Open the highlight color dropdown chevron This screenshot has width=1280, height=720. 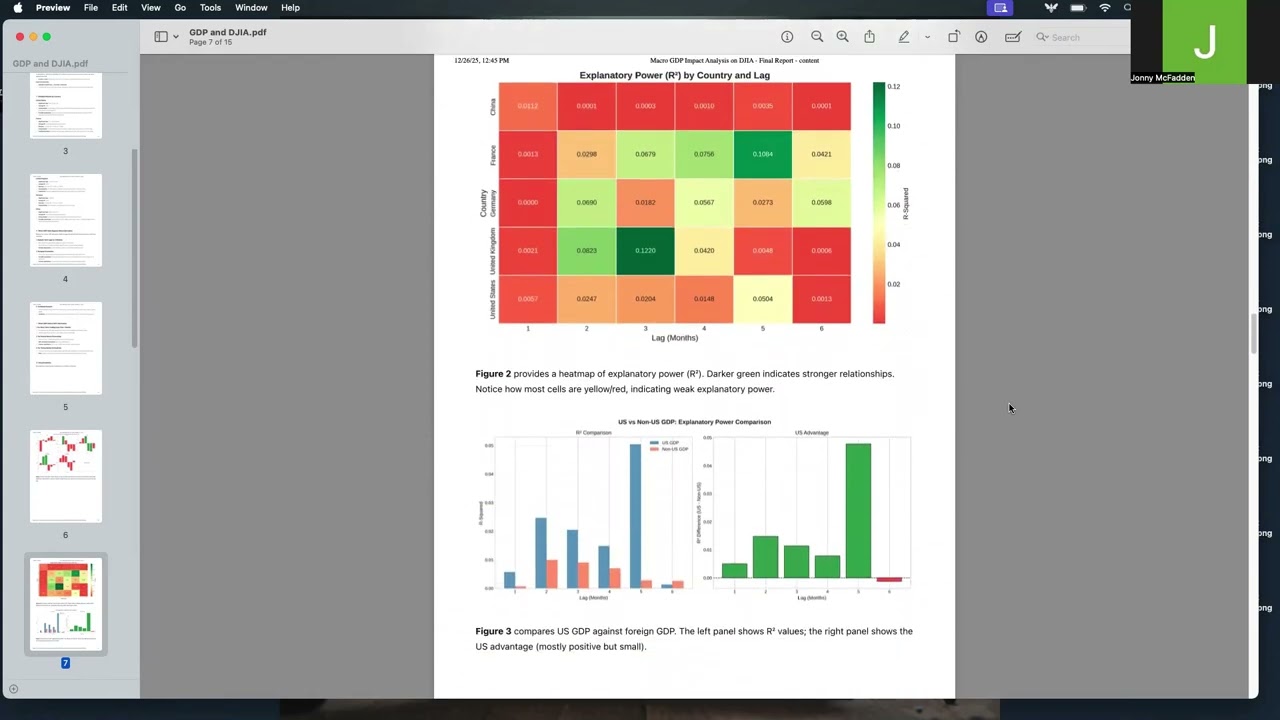(x=927, y=37)
